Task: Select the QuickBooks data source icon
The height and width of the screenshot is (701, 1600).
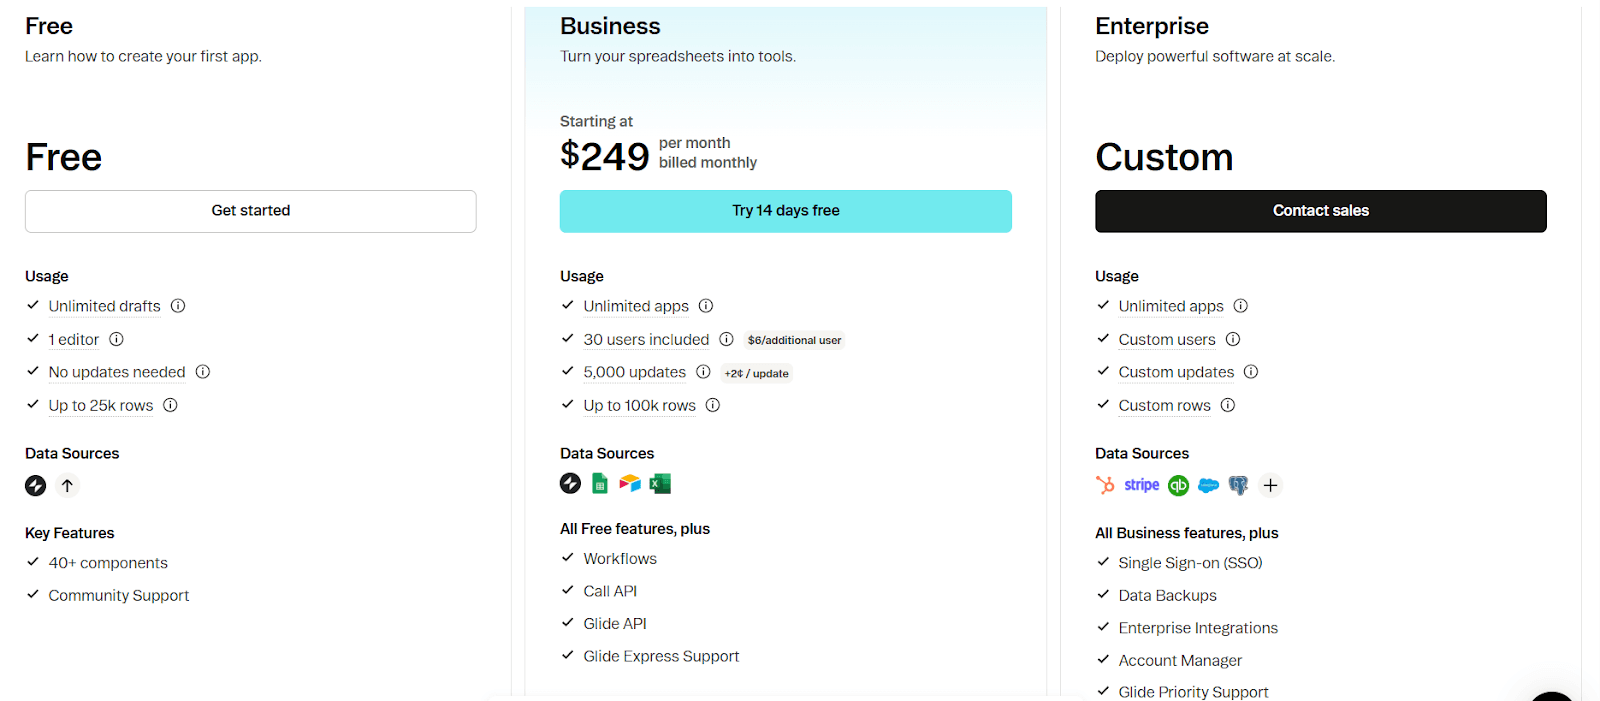Action: click(1178, 485)
